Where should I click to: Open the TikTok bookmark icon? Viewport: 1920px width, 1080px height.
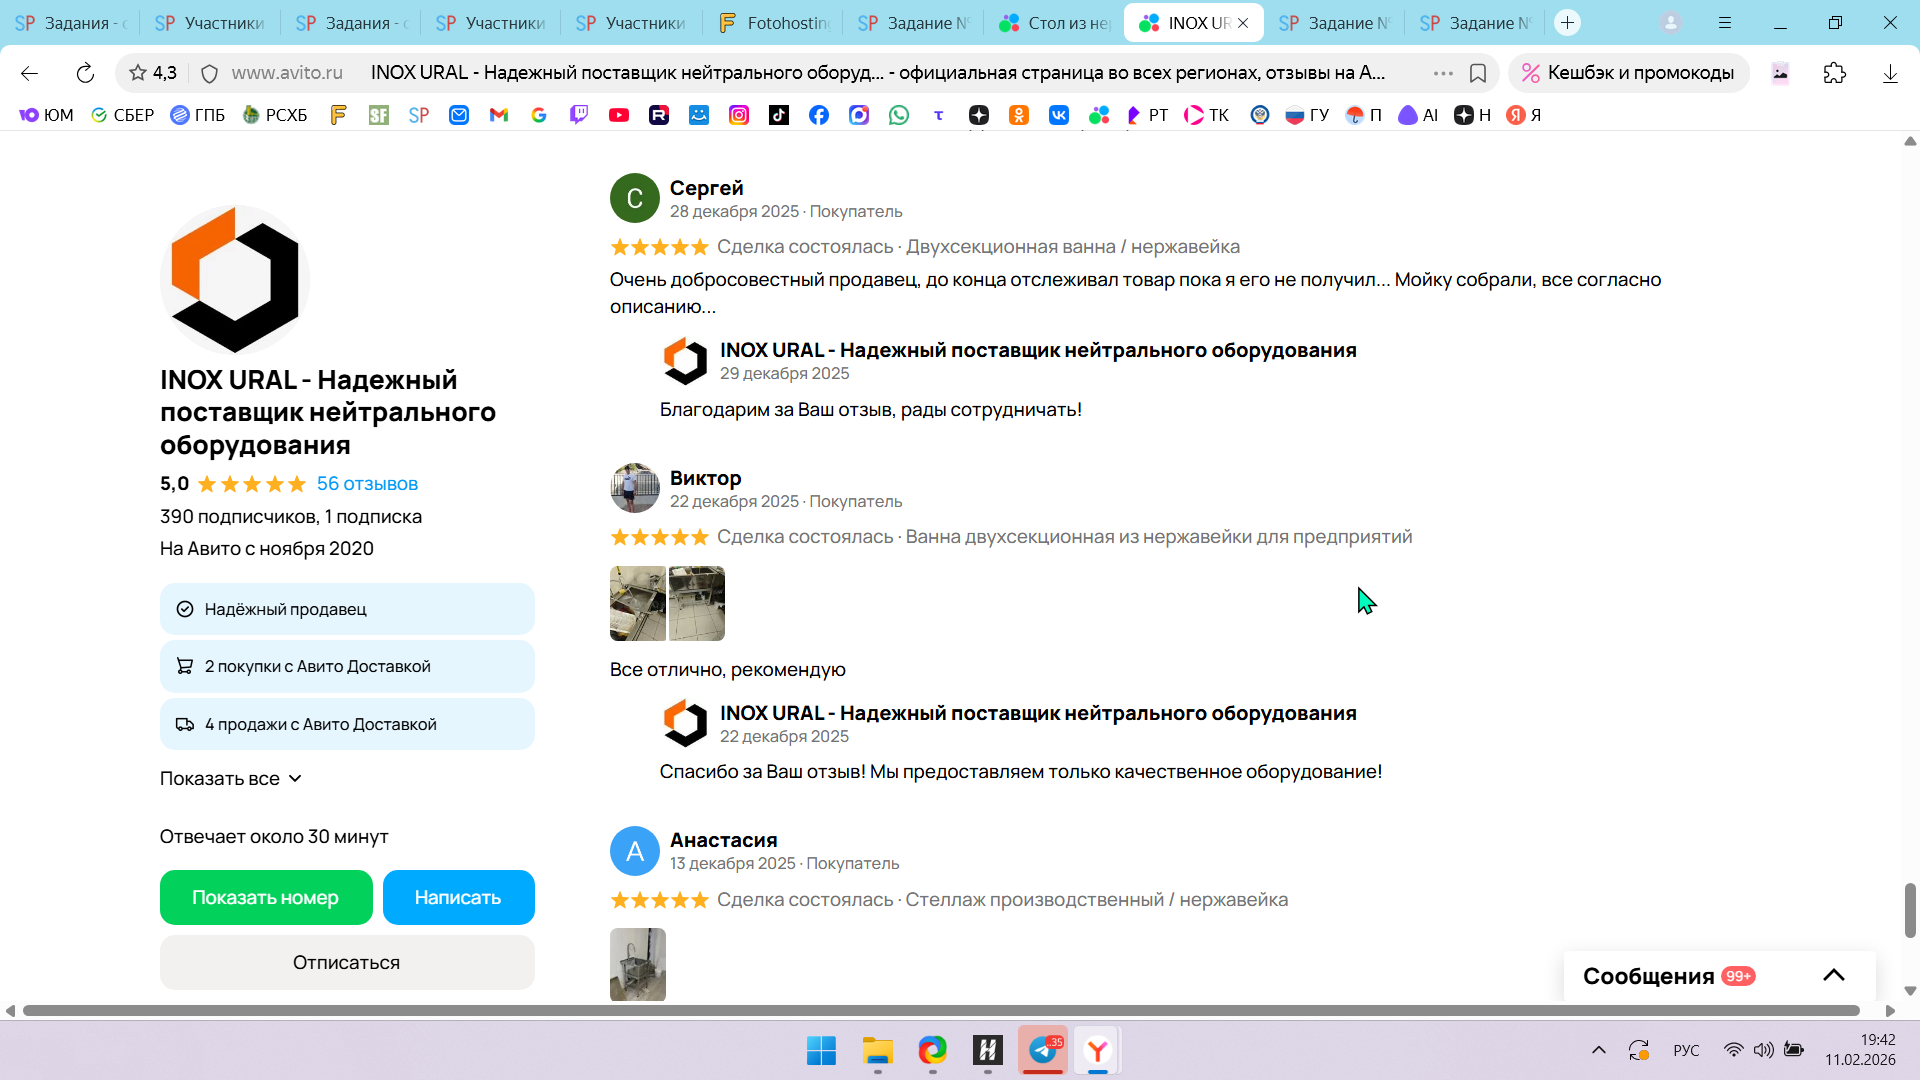point(779,115)
